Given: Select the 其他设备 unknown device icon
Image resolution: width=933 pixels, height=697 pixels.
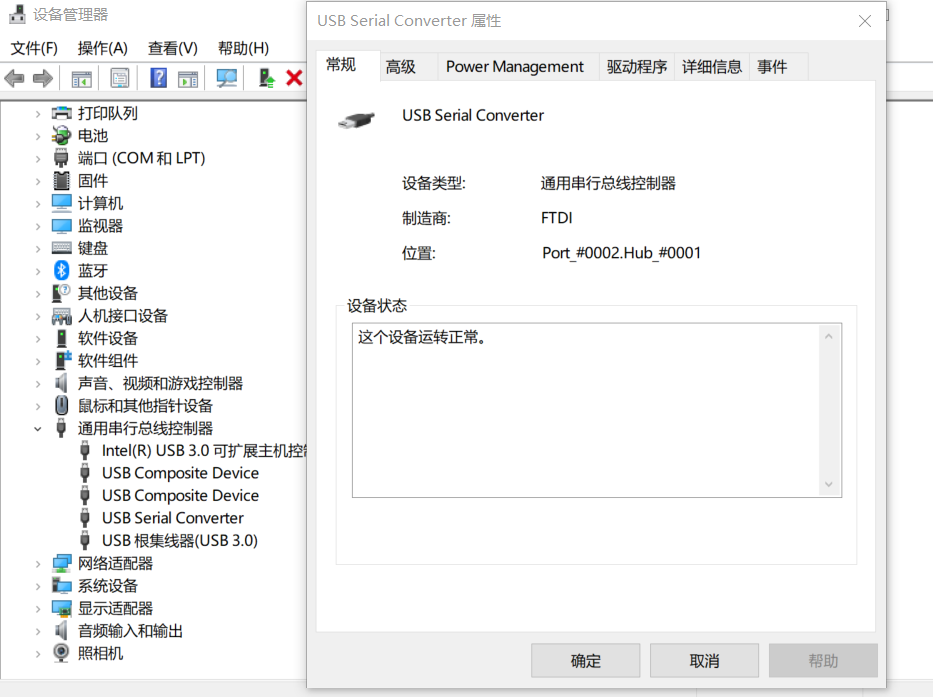Looking at the screenshot, I should pyautogui.click(x=61, y=293).
